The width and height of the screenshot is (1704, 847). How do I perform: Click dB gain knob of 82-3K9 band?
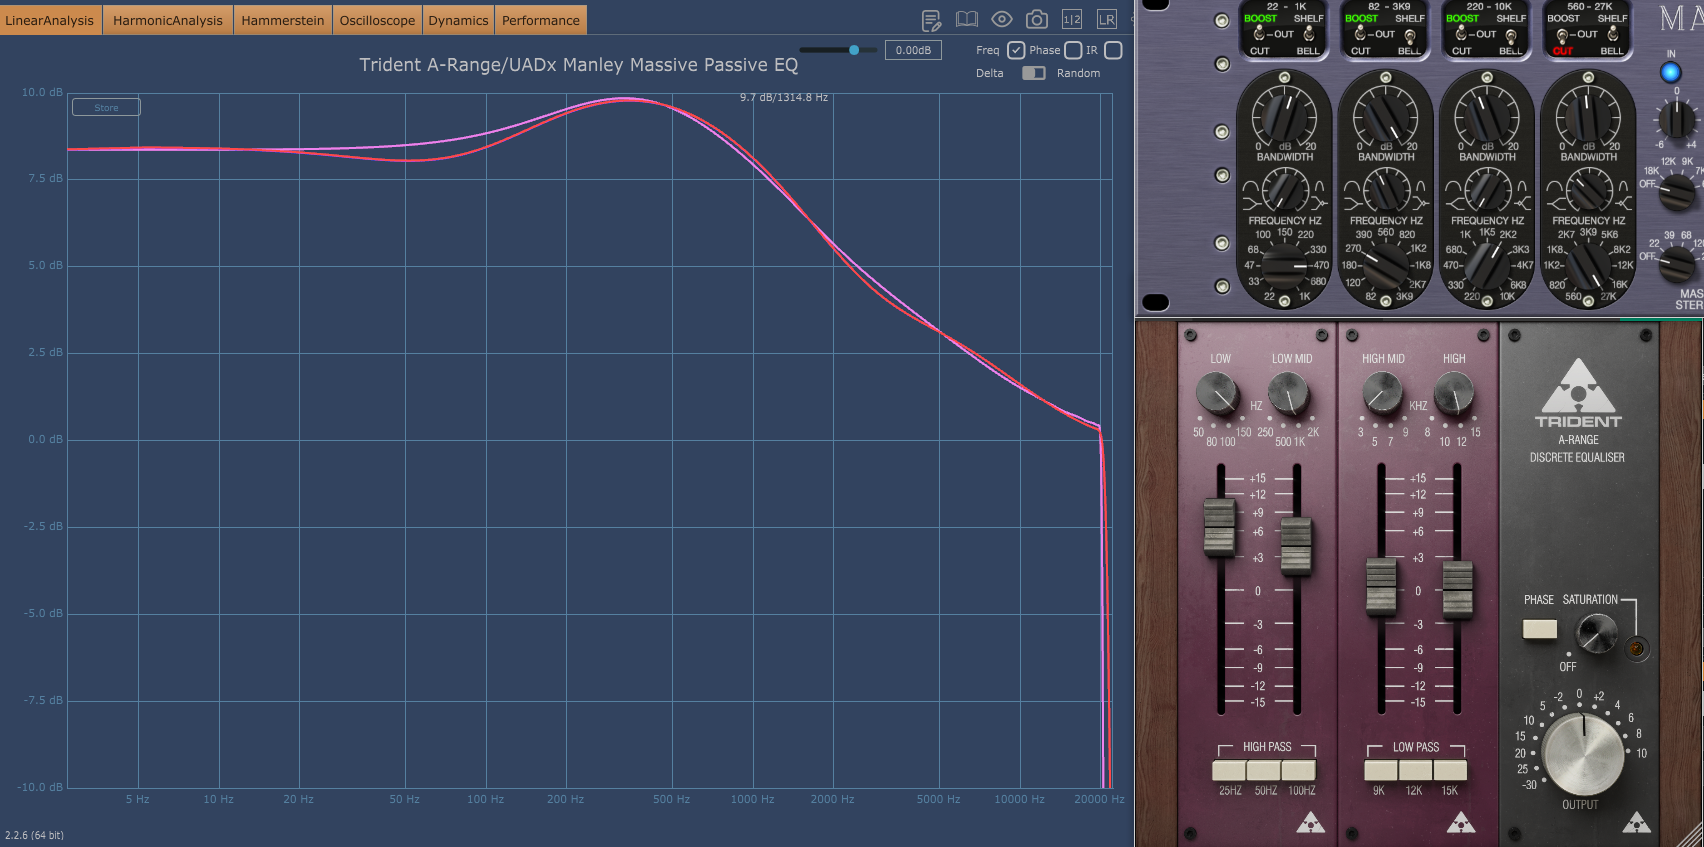tap(1386, 116)
